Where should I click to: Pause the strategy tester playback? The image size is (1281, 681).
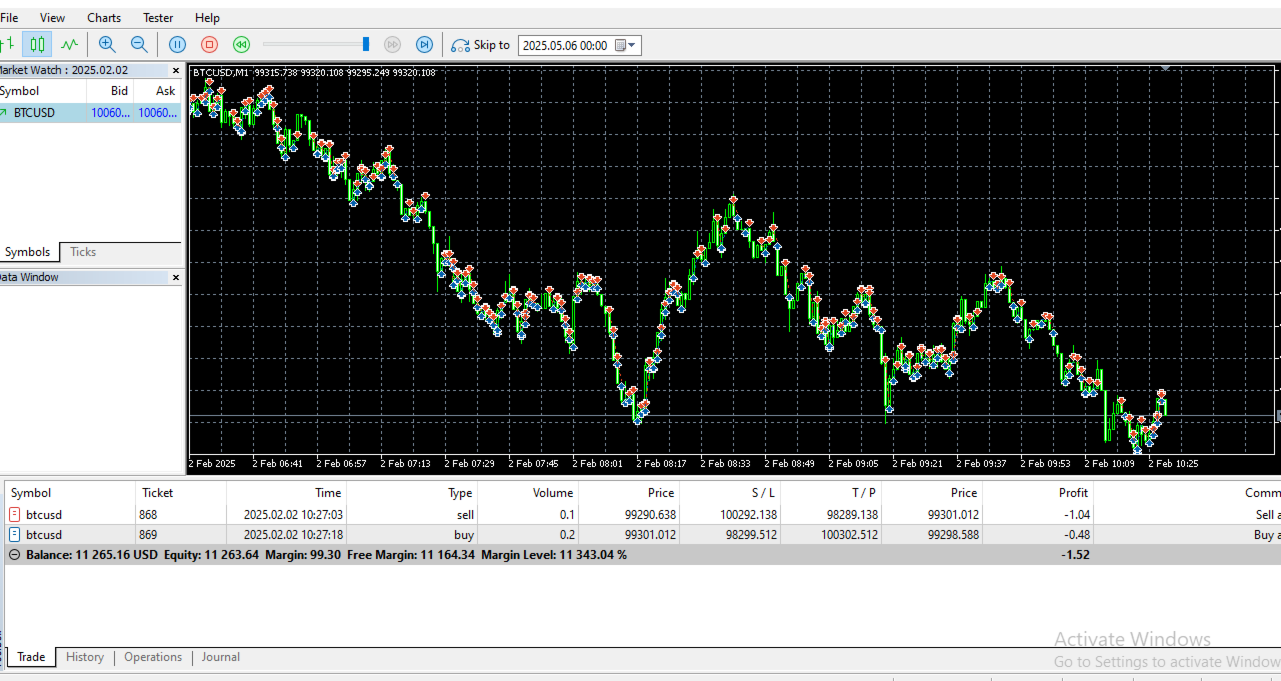(x=177, y=44)
